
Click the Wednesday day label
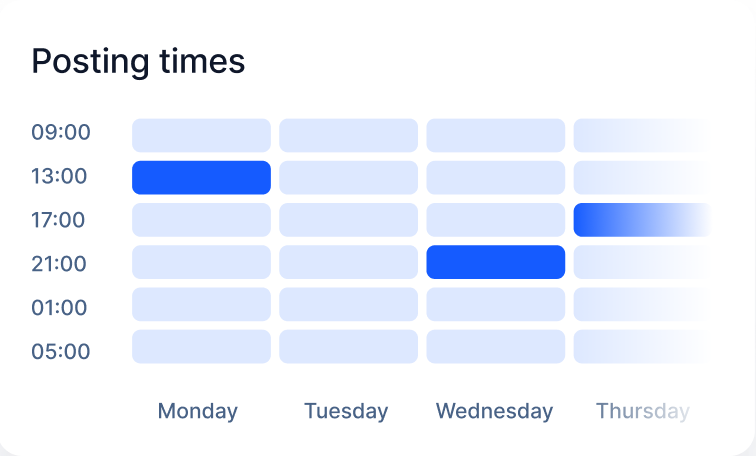[494, 411]
